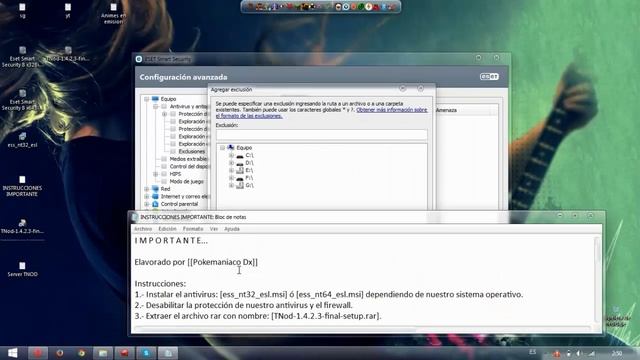The height and width of the screenshot is (360, 640).
Task: Switch to Notepad taskbar button
Action: (168, 353)
